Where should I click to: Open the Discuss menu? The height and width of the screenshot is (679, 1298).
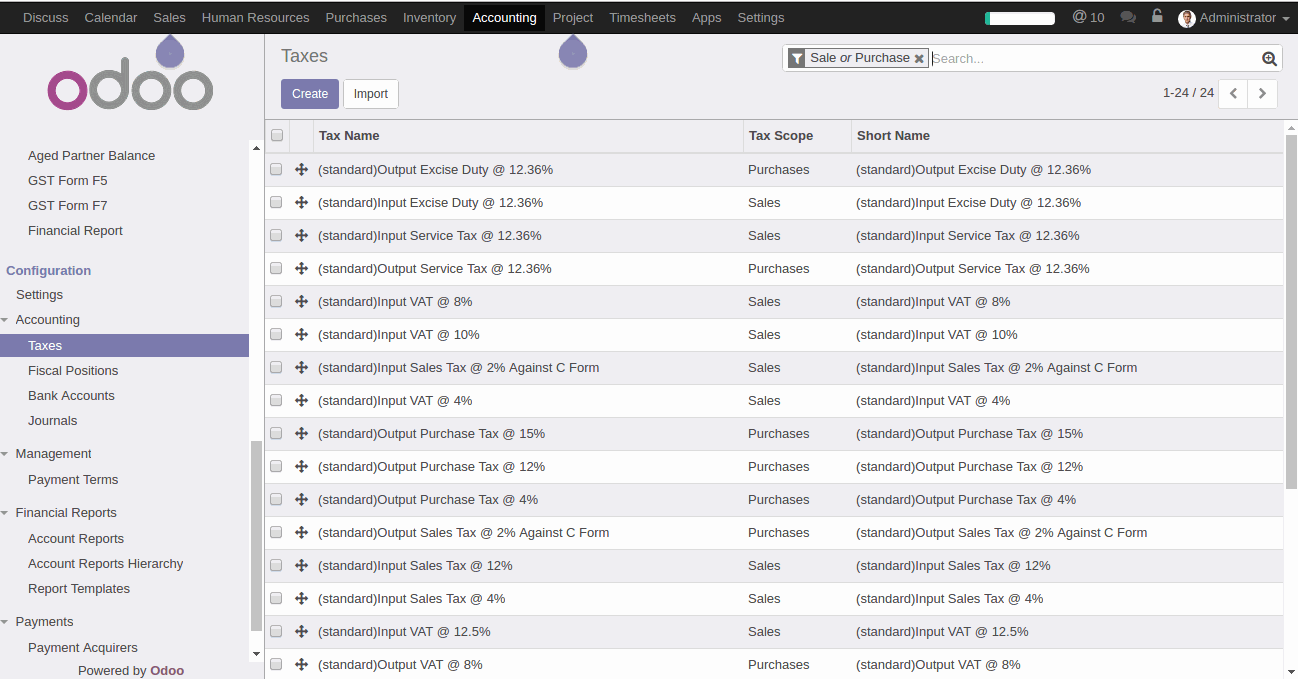45,17
